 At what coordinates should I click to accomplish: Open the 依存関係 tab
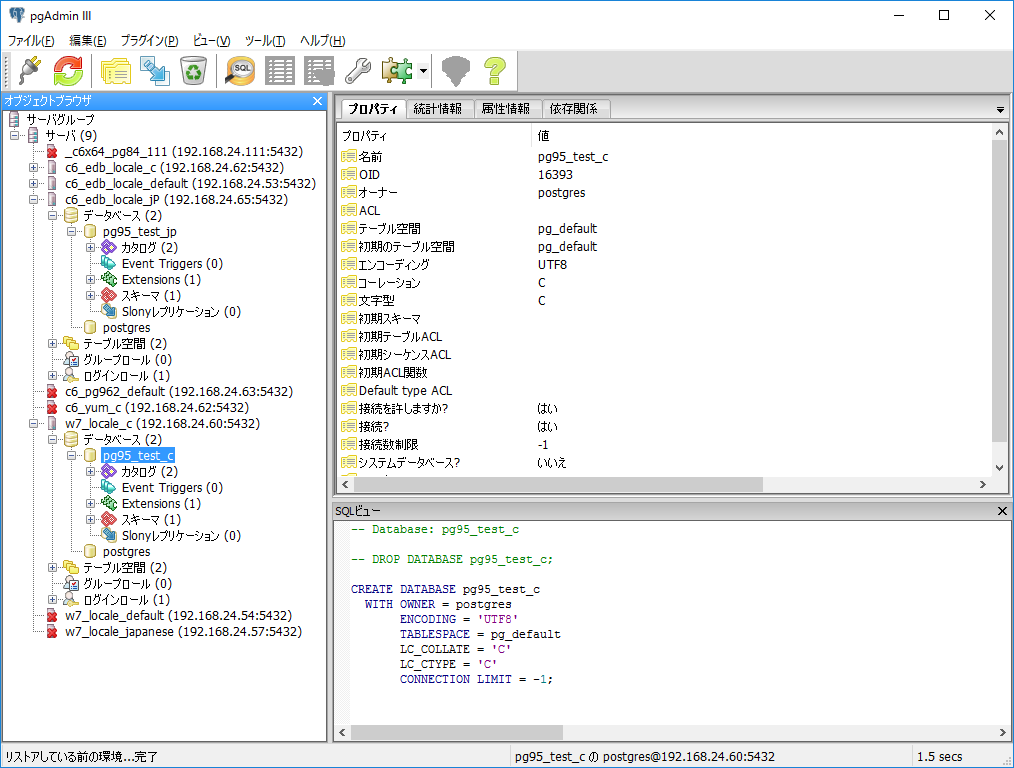click(573, 108)
